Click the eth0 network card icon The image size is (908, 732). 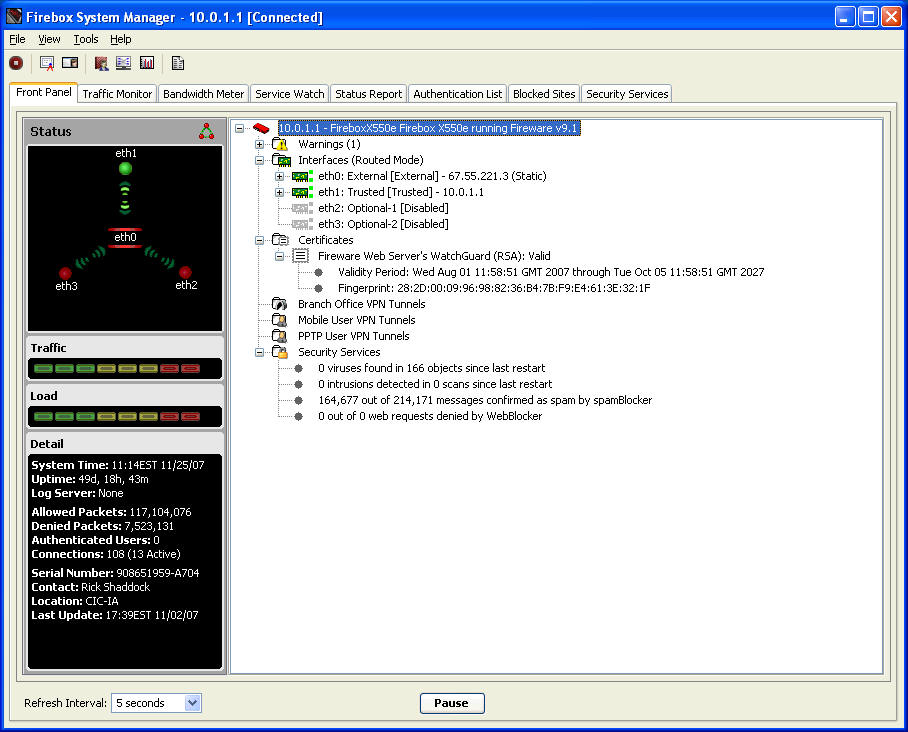point(302,176)
